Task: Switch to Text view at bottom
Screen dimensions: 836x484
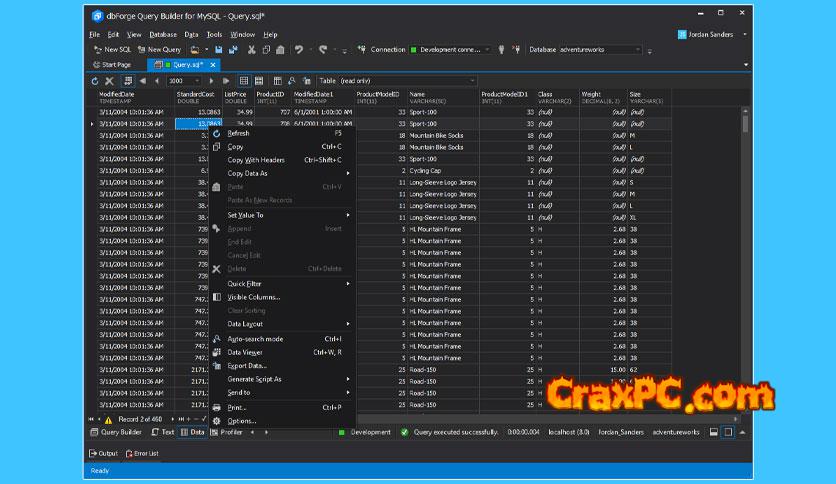Action: point(163,432)
